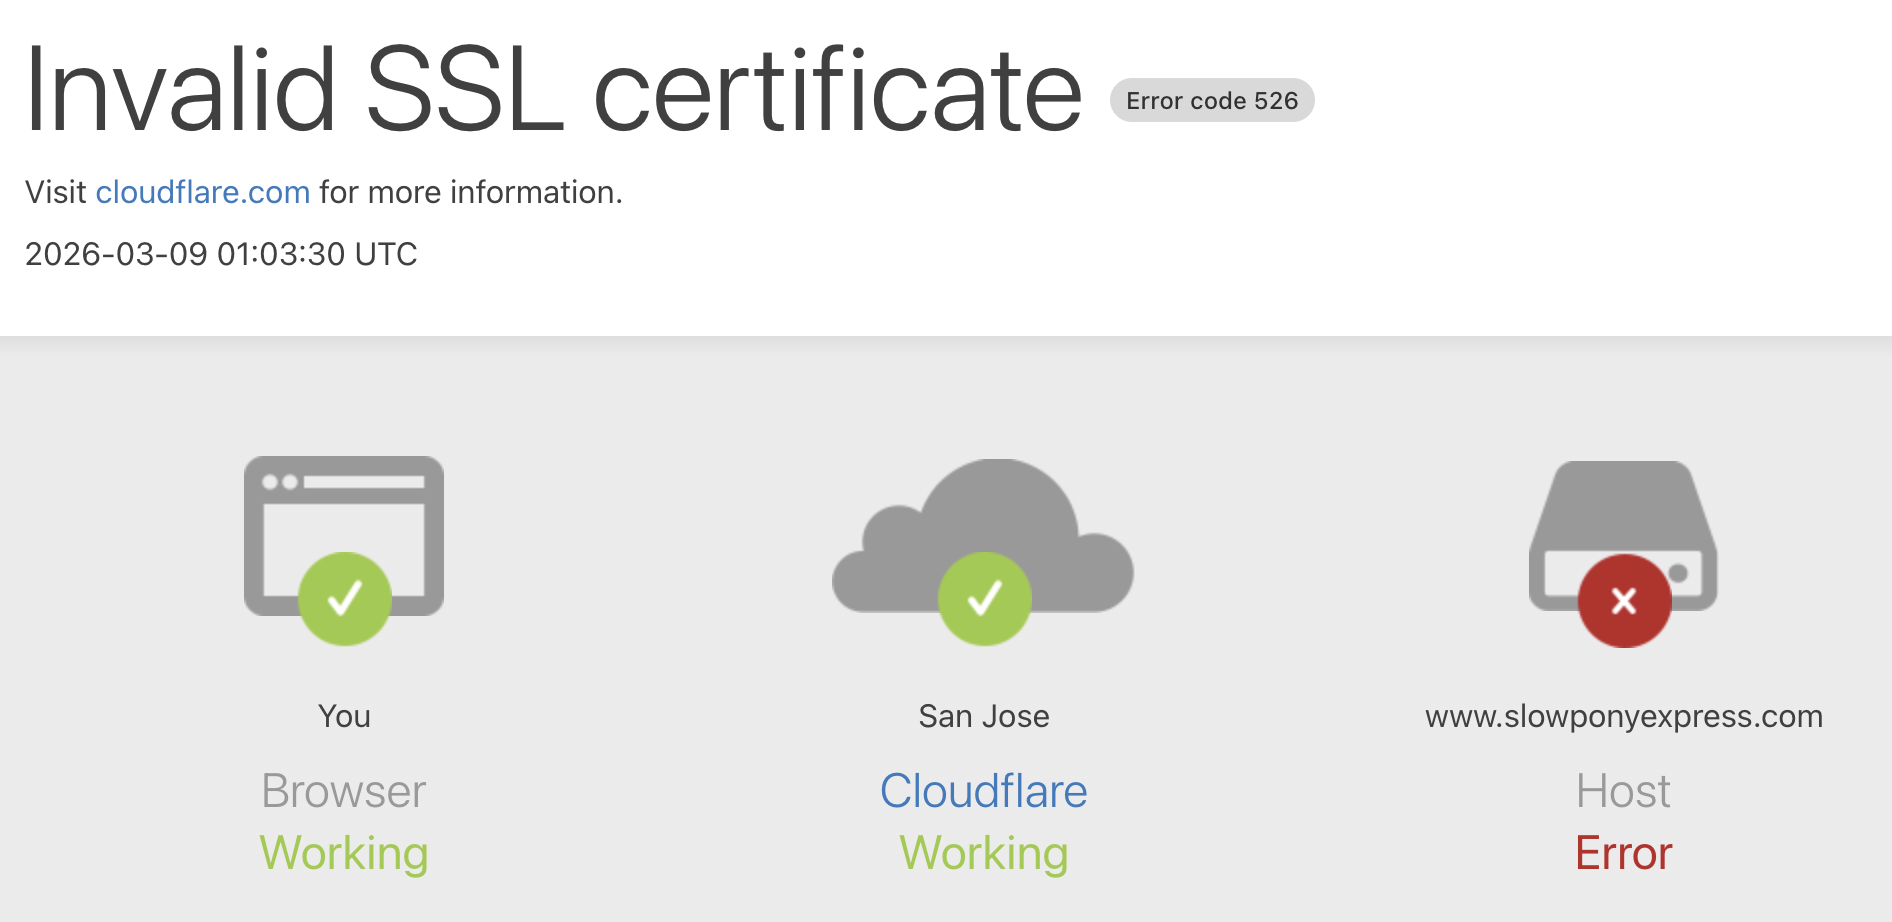This screenshot has width=1892, height=922.
Task: Click the green checkmark on the browser icon
Action: pyautogui.click(x=344, y=599)
